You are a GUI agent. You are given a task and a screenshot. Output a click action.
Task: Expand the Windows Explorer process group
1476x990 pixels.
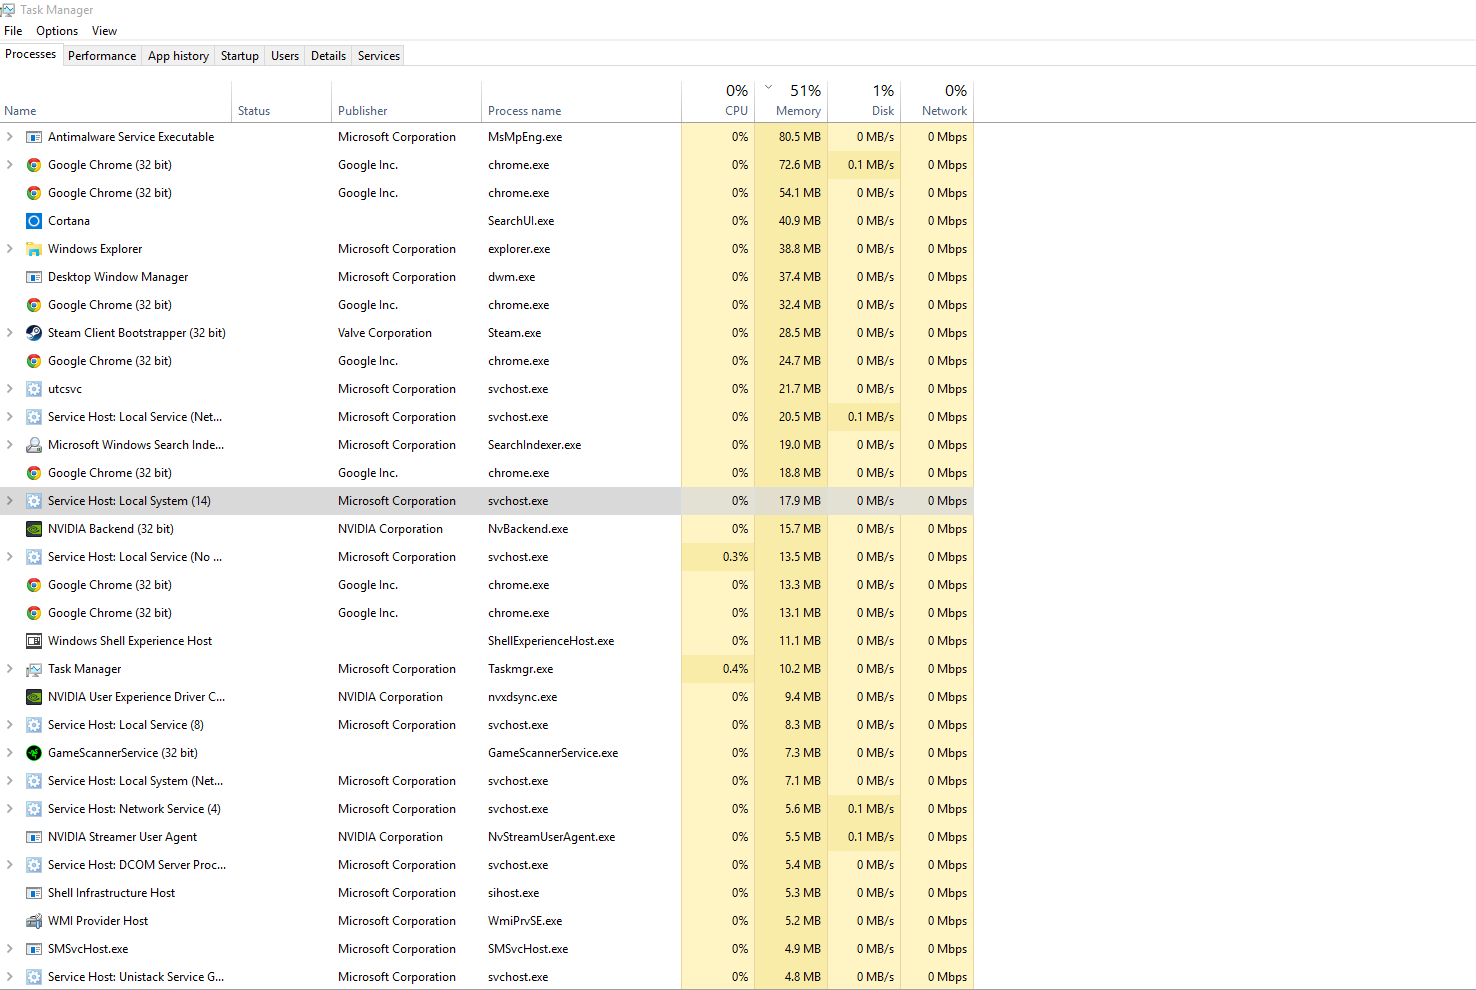point(10,249)
